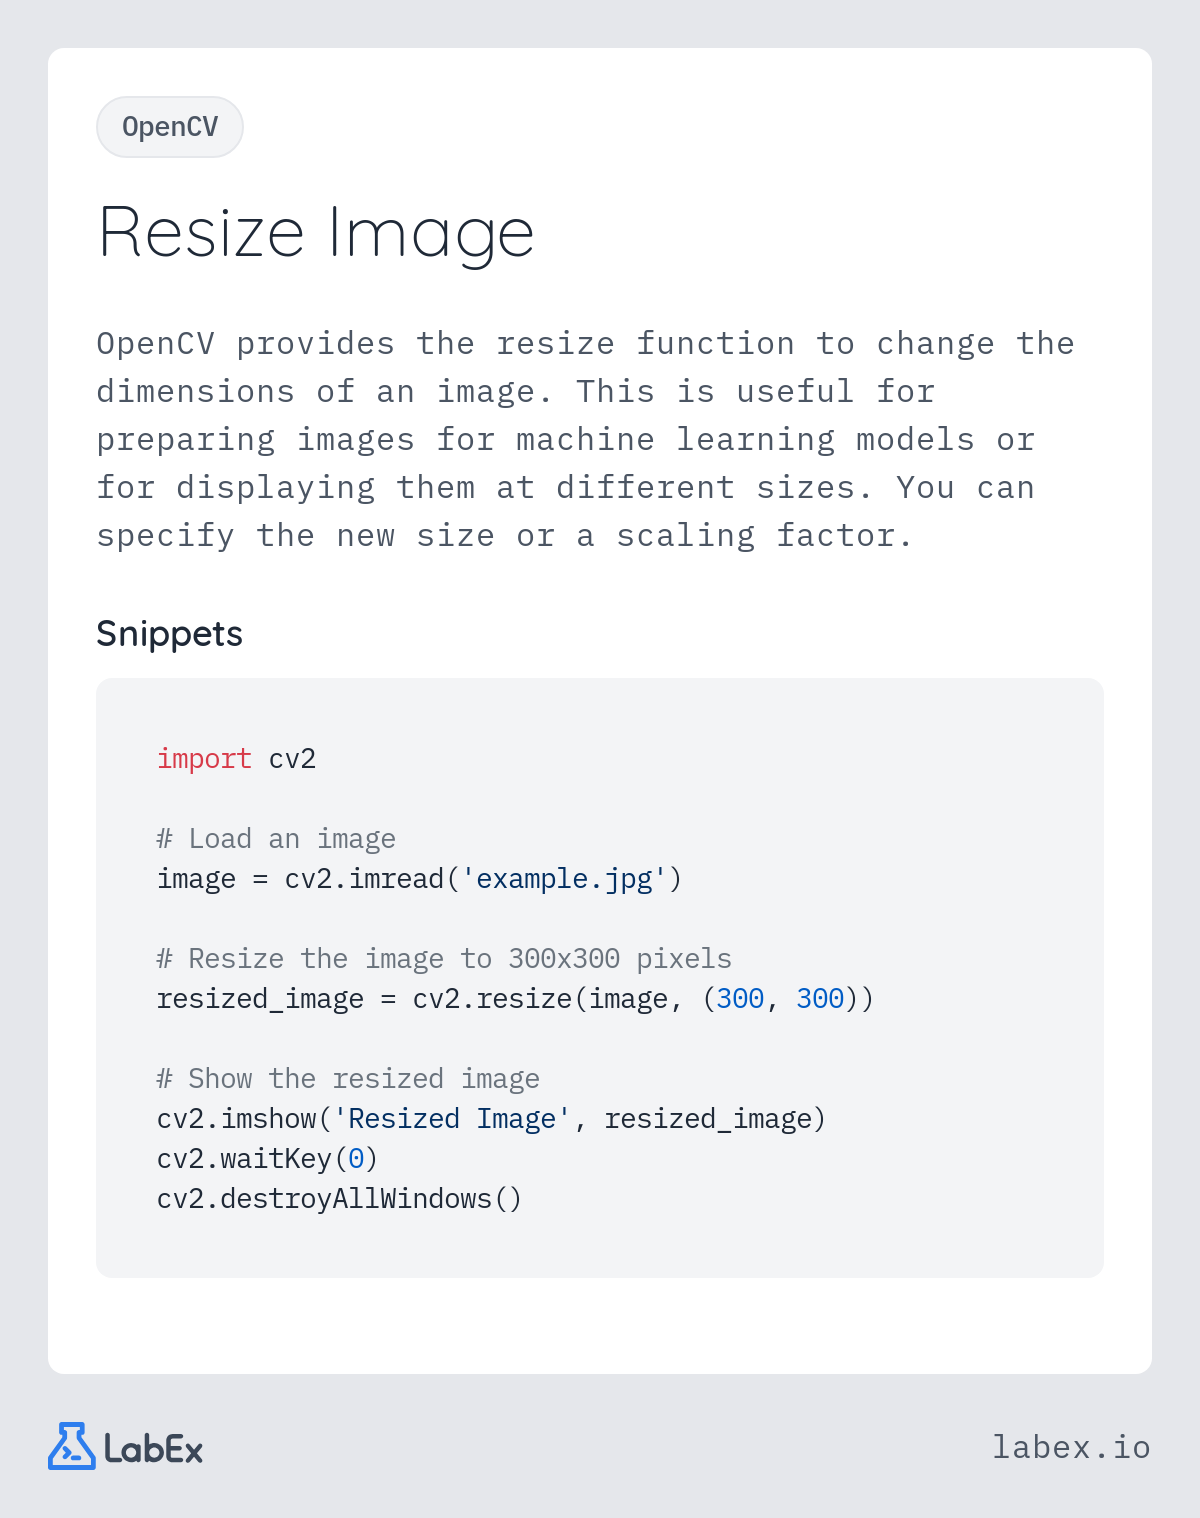
Task: Open the labex.io link
Action: click(x=1071, y=1447)
